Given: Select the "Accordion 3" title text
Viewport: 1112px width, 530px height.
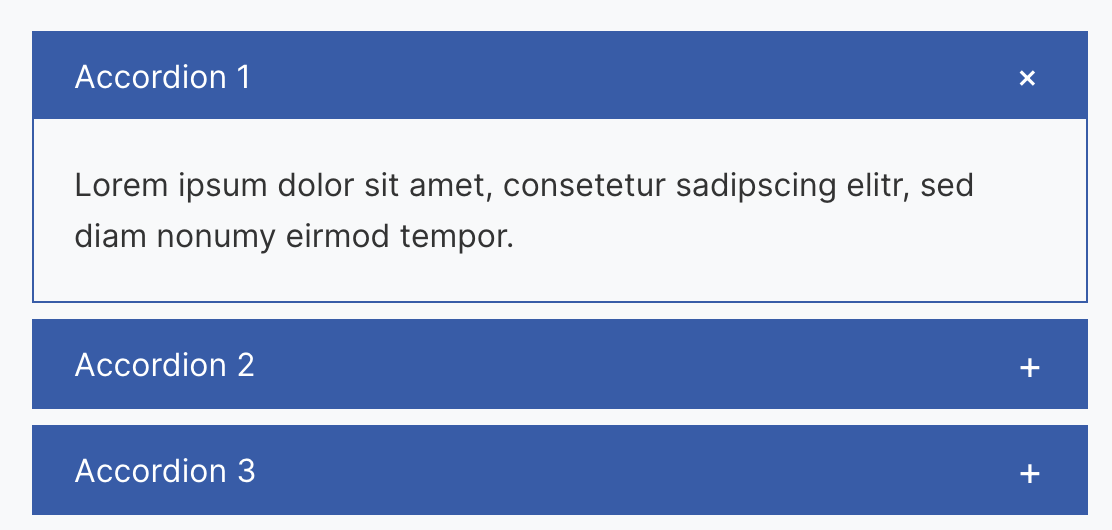Looking at the screenshot, I should point(165,470).
